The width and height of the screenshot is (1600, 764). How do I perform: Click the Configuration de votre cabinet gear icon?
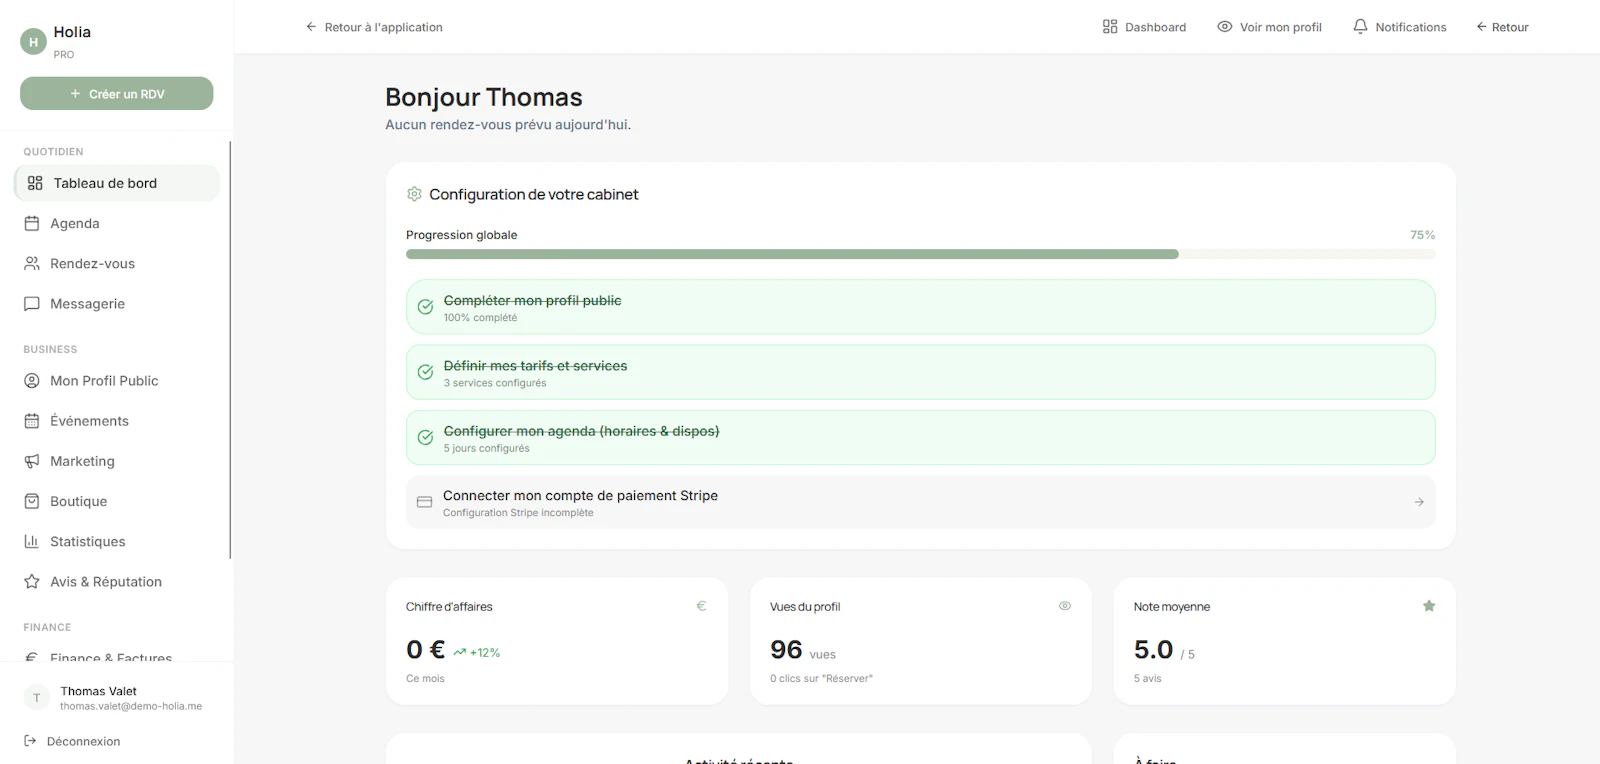coord(414,194)
